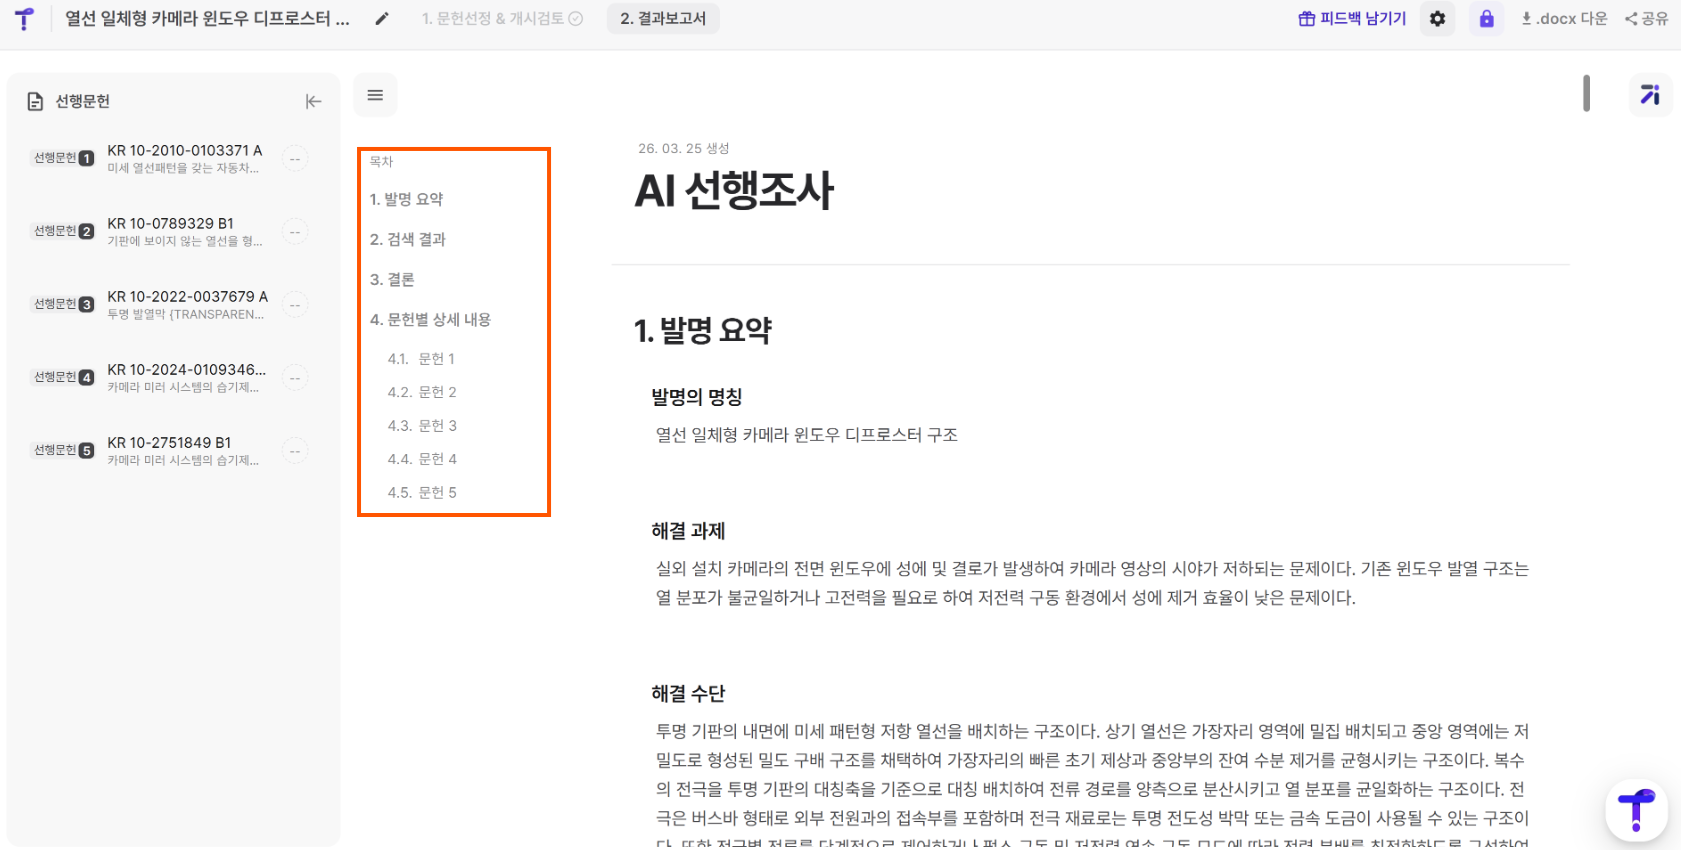Open the AI assistant icon at top right
This screenshot has height=850, width=1681.
pyautogui.click(x=1649, y=95)
